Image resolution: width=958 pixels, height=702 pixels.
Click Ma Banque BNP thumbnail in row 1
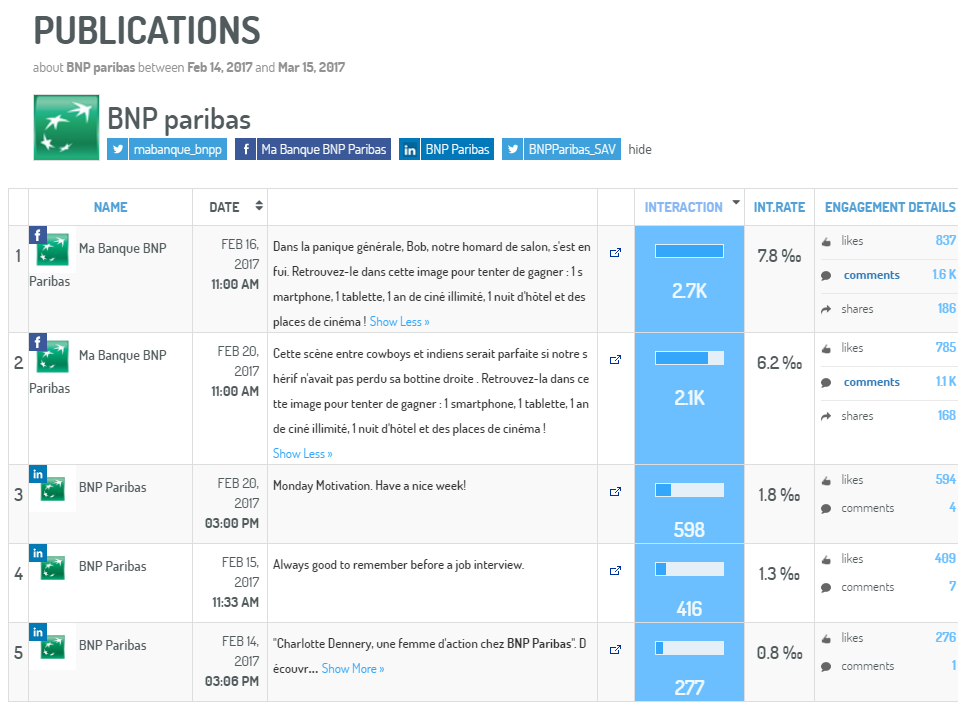52,250
